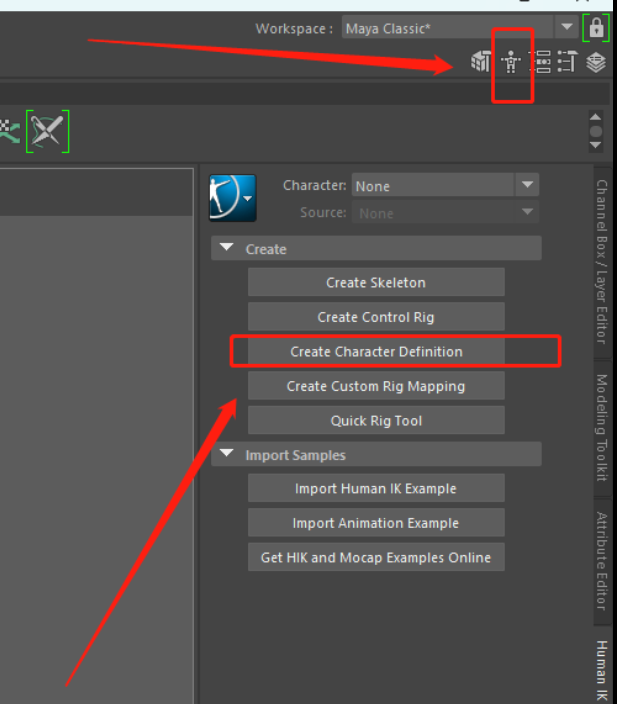Screen dimensions: 617x704
Task: Click shelf scroll up arrow
Action: tap(595, 117)
